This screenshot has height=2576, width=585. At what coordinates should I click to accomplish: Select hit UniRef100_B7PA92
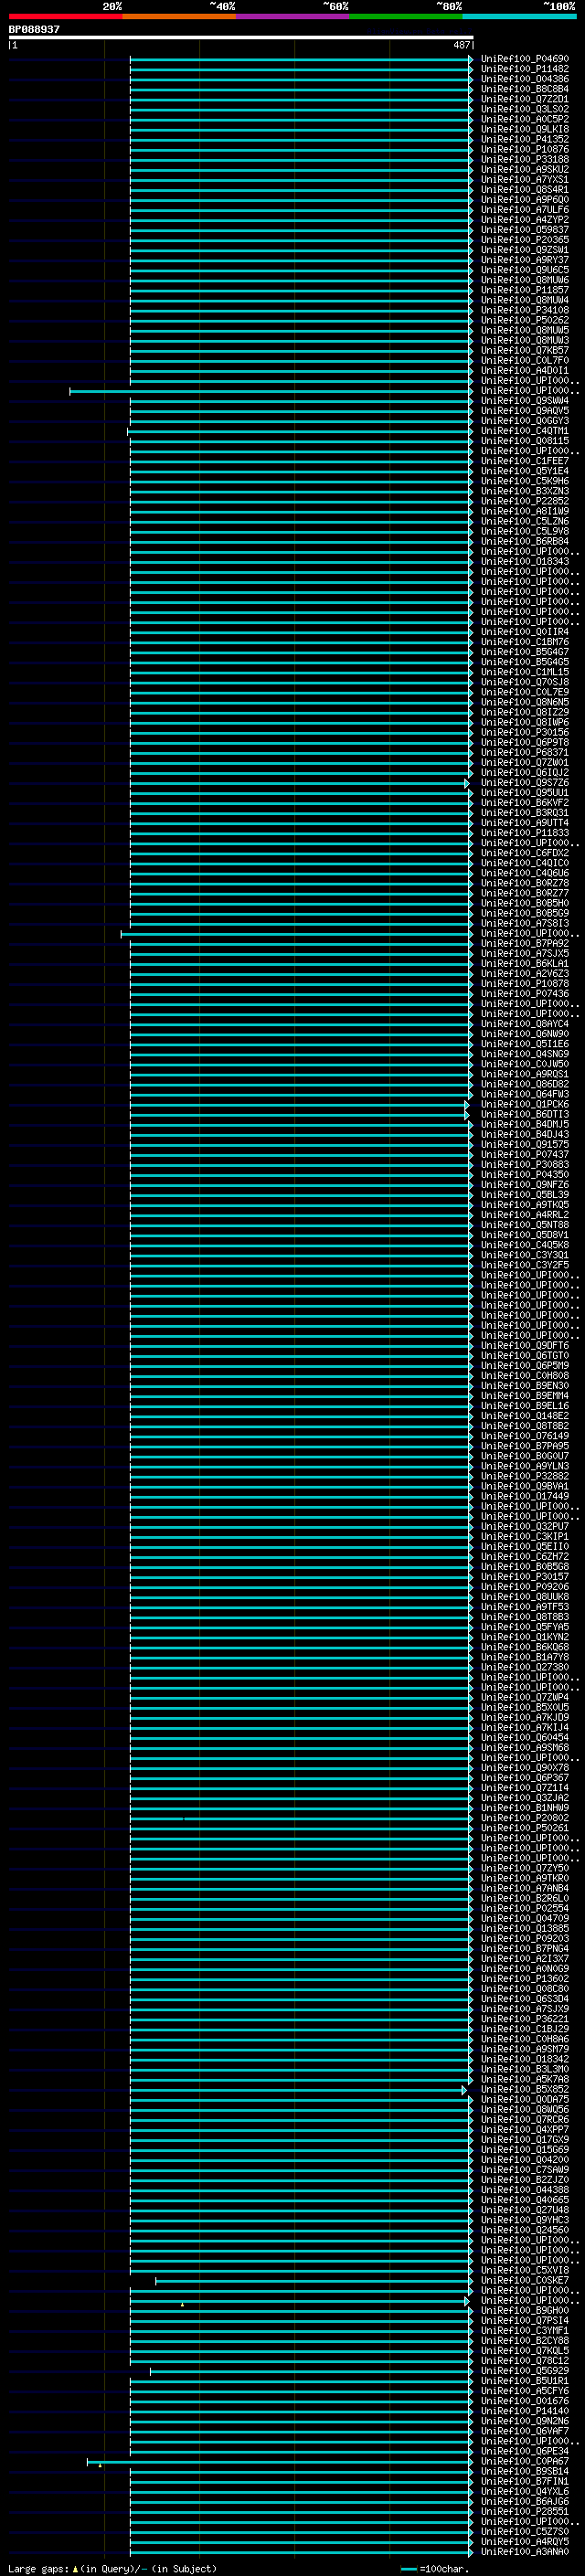[524, 943]
